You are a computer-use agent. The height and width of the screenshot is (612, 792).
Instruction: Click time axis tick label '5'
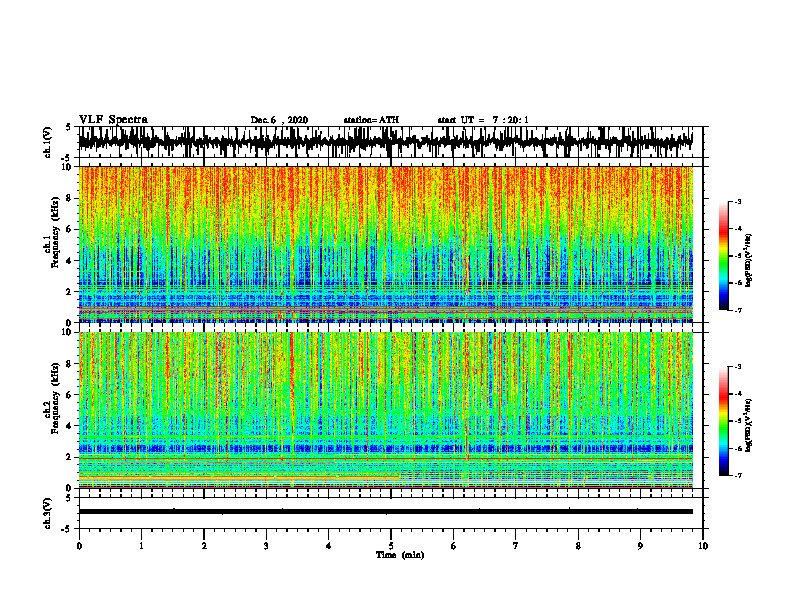(x=391, y=546)
